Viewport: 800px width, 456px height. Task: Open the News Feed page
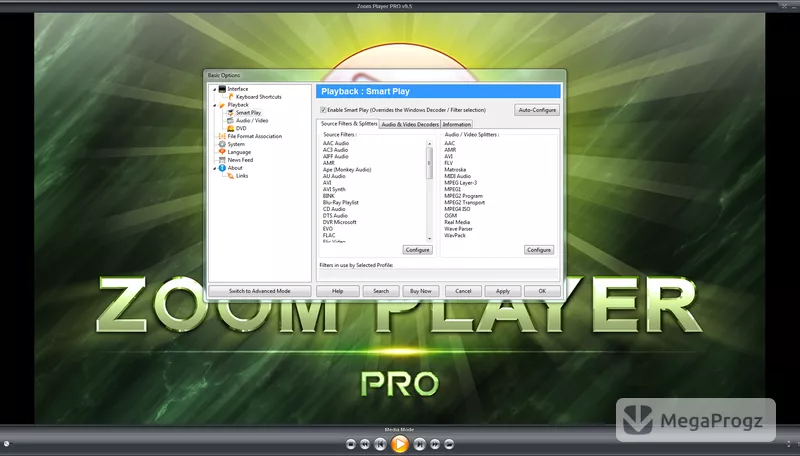coord(240,160)
